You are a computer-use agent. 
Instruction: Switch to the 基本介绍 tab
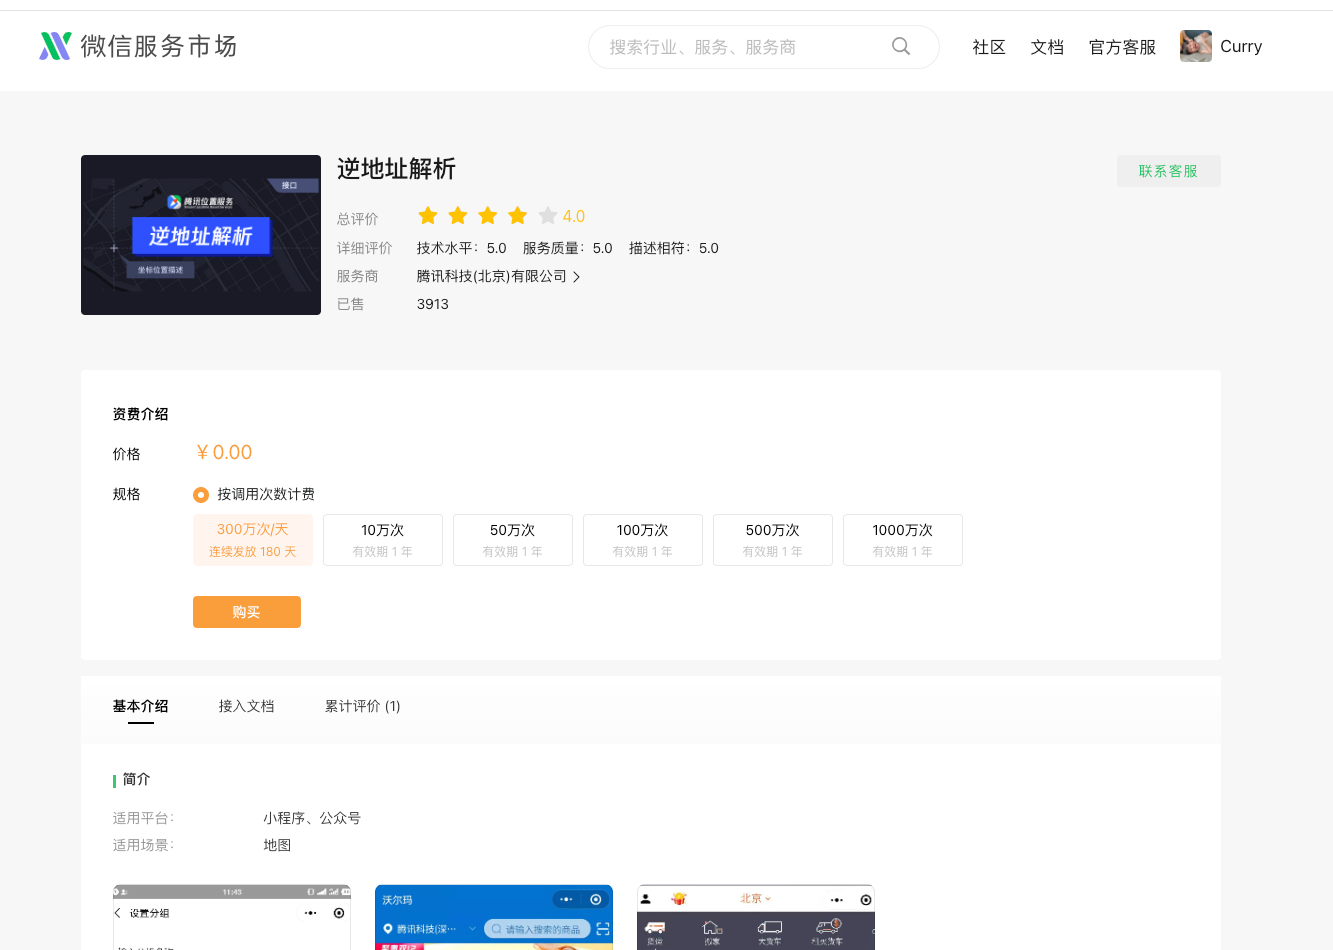[141, 706]
